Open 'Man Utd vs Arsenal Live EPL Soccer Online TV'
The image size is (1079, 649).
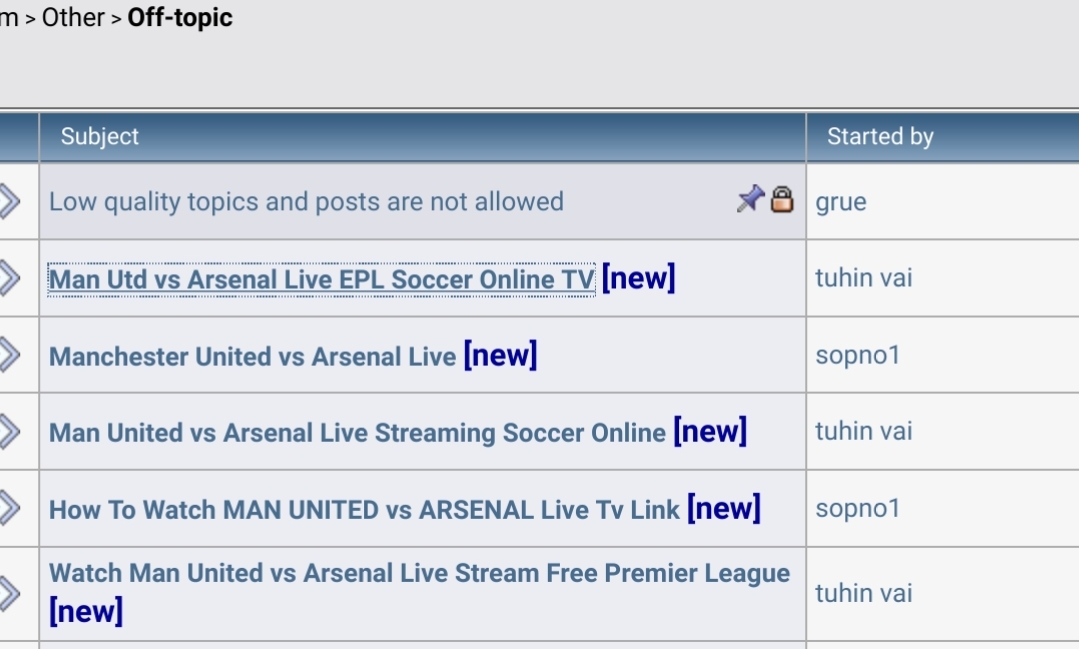point(321,279)
